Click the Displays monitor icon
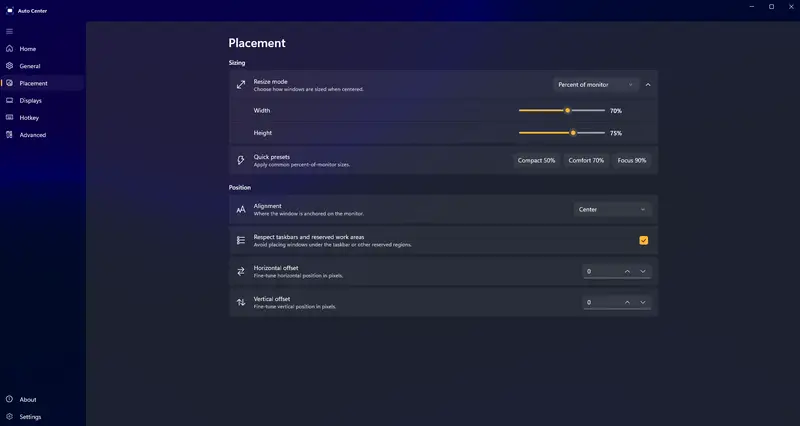This screenshot has width=800, height=426. click(9, 101)
